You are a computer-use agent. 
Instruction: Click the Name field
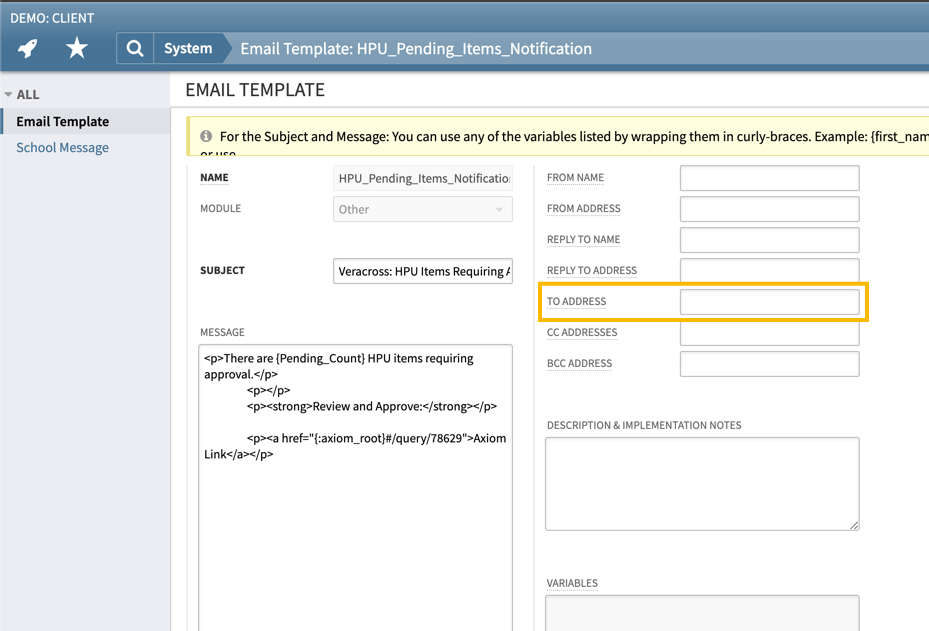click(422, 178)
